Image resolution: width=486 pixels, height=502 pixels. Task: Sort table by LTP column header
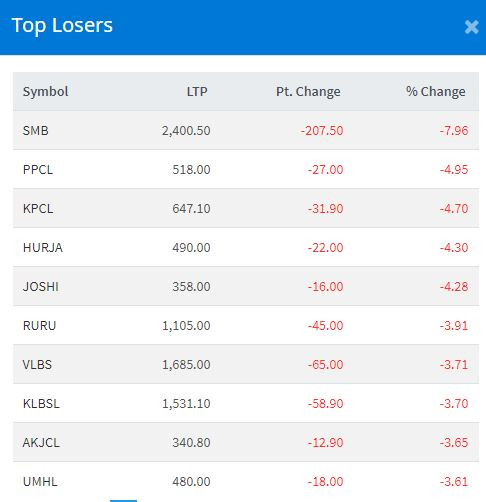[x=197, y=91]
